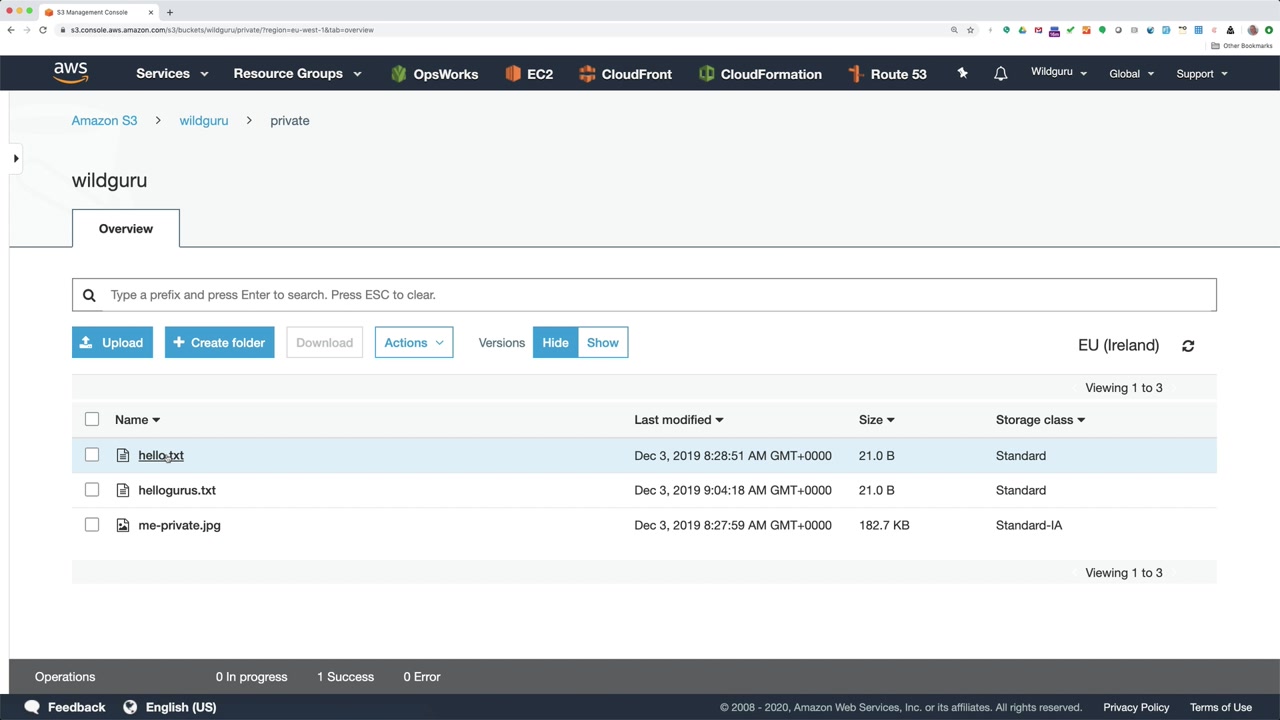Viewport: 1280px width, 720px height.
Task: Go to the CloudFront shortcut
Action: pos(625,74)
